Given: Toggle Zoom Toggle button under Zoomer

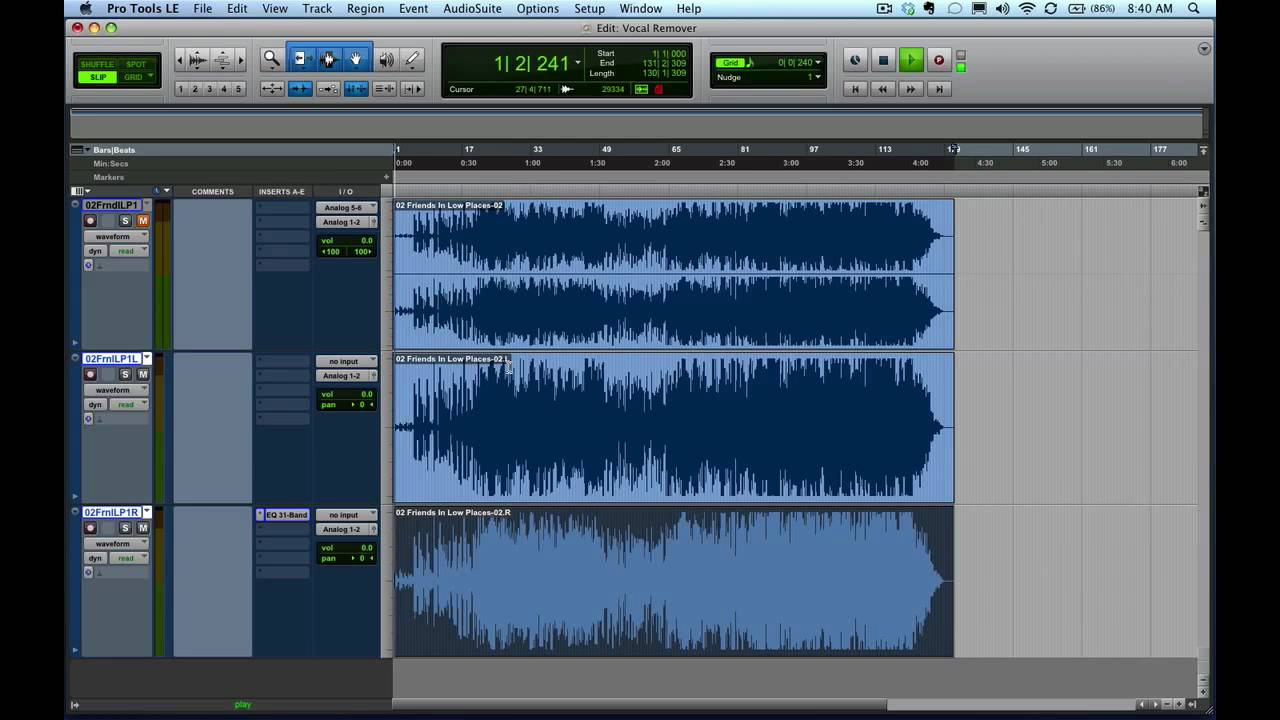Looking at the screenshot, I should [271, 89].
